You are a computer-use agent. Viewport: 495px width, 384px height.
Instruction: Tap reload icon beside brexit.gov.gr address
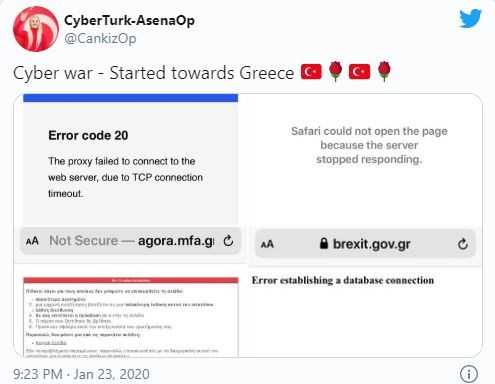point(463,244)
